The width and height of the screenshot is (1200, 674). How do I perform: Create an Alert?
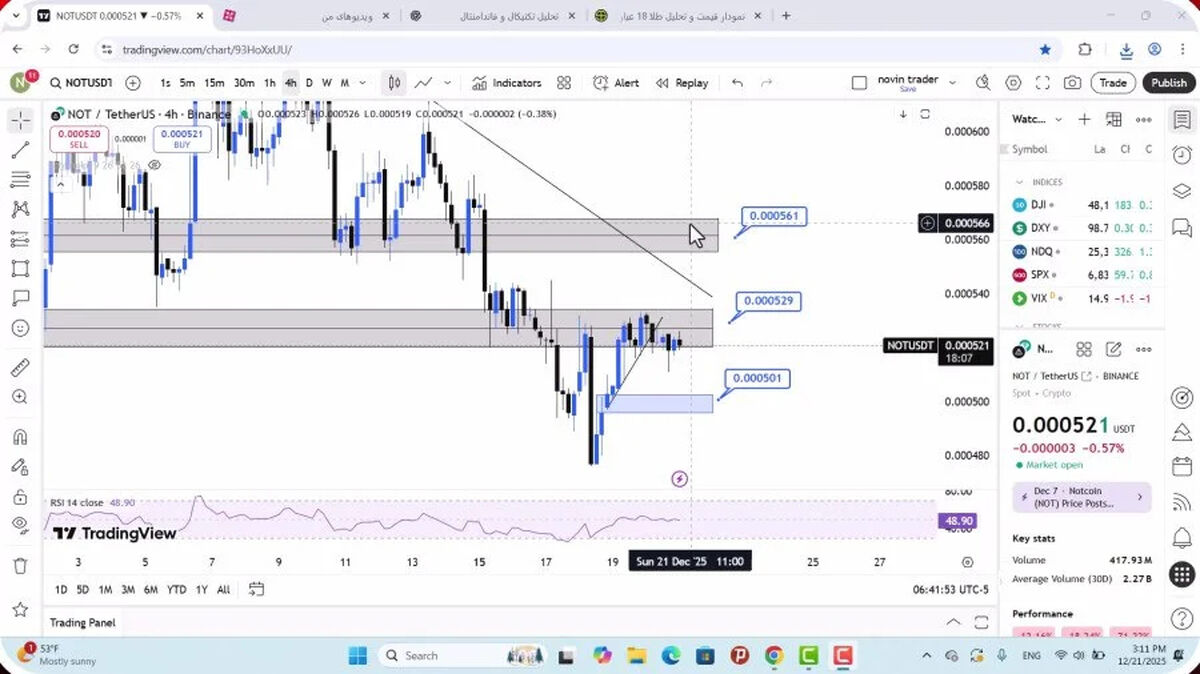coord(616,83)
